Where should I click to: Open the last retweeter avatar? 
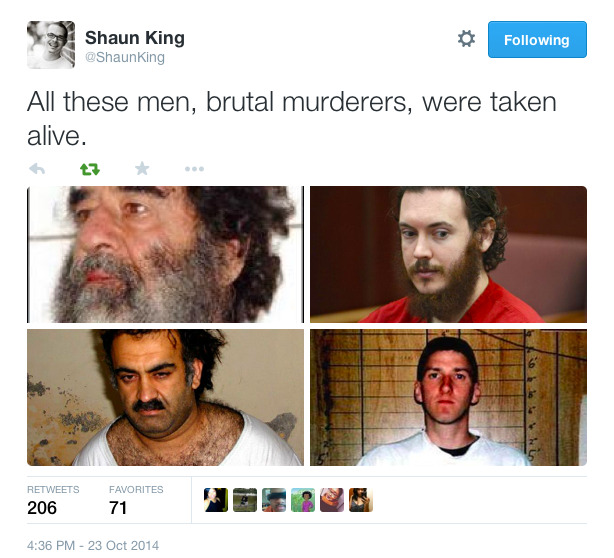361,500
